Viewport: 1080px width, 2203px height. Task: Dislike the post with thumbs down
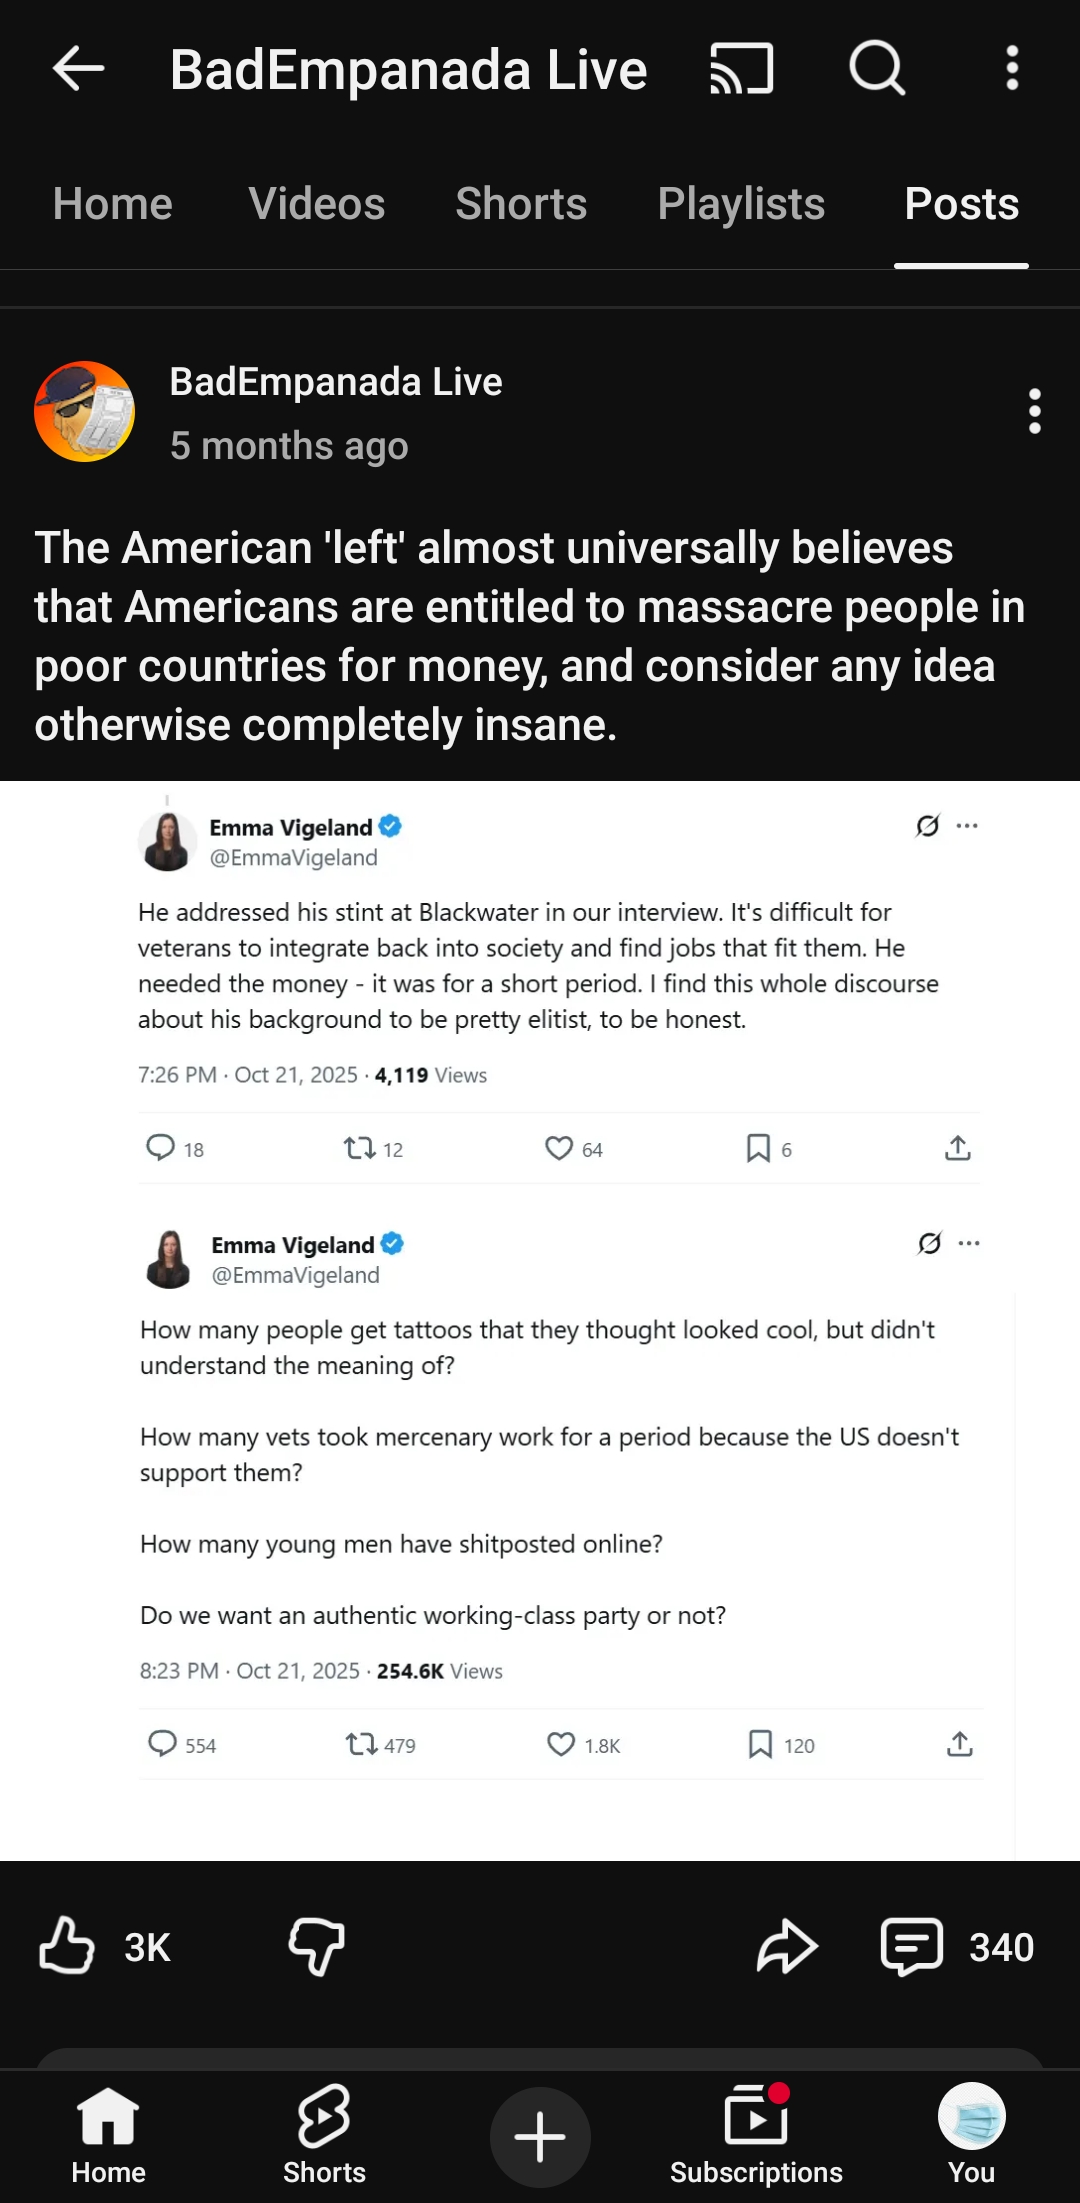pos(317,1946)
